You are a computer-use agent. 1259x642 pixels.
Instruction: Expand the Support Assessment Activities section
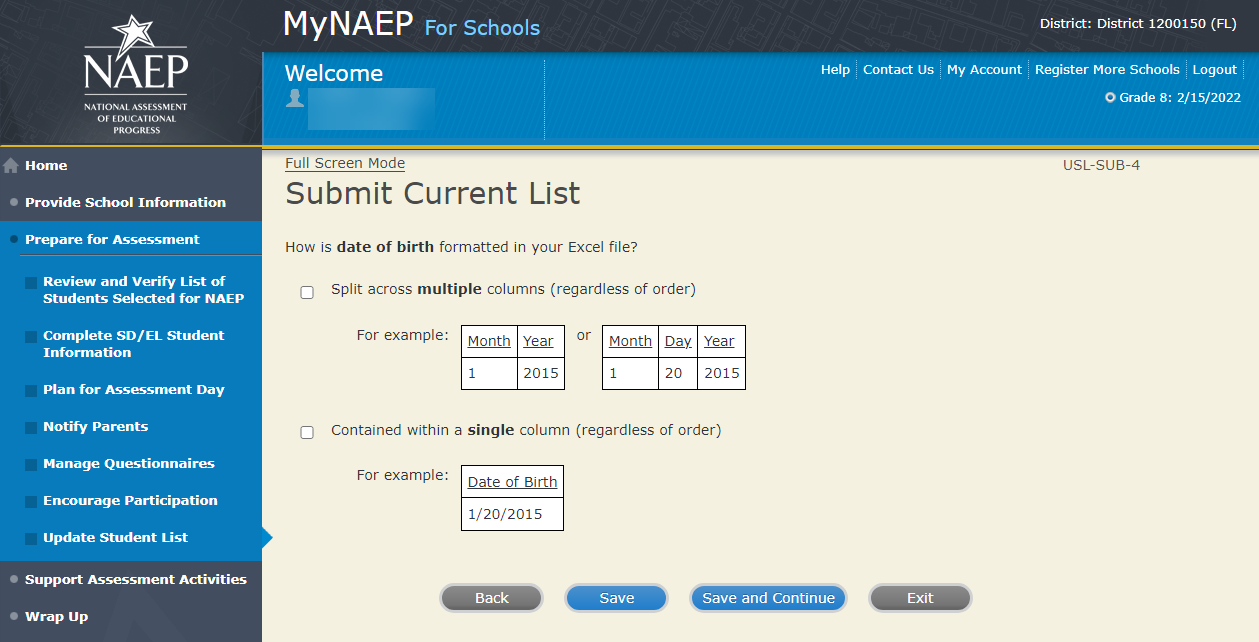[135, 580]
